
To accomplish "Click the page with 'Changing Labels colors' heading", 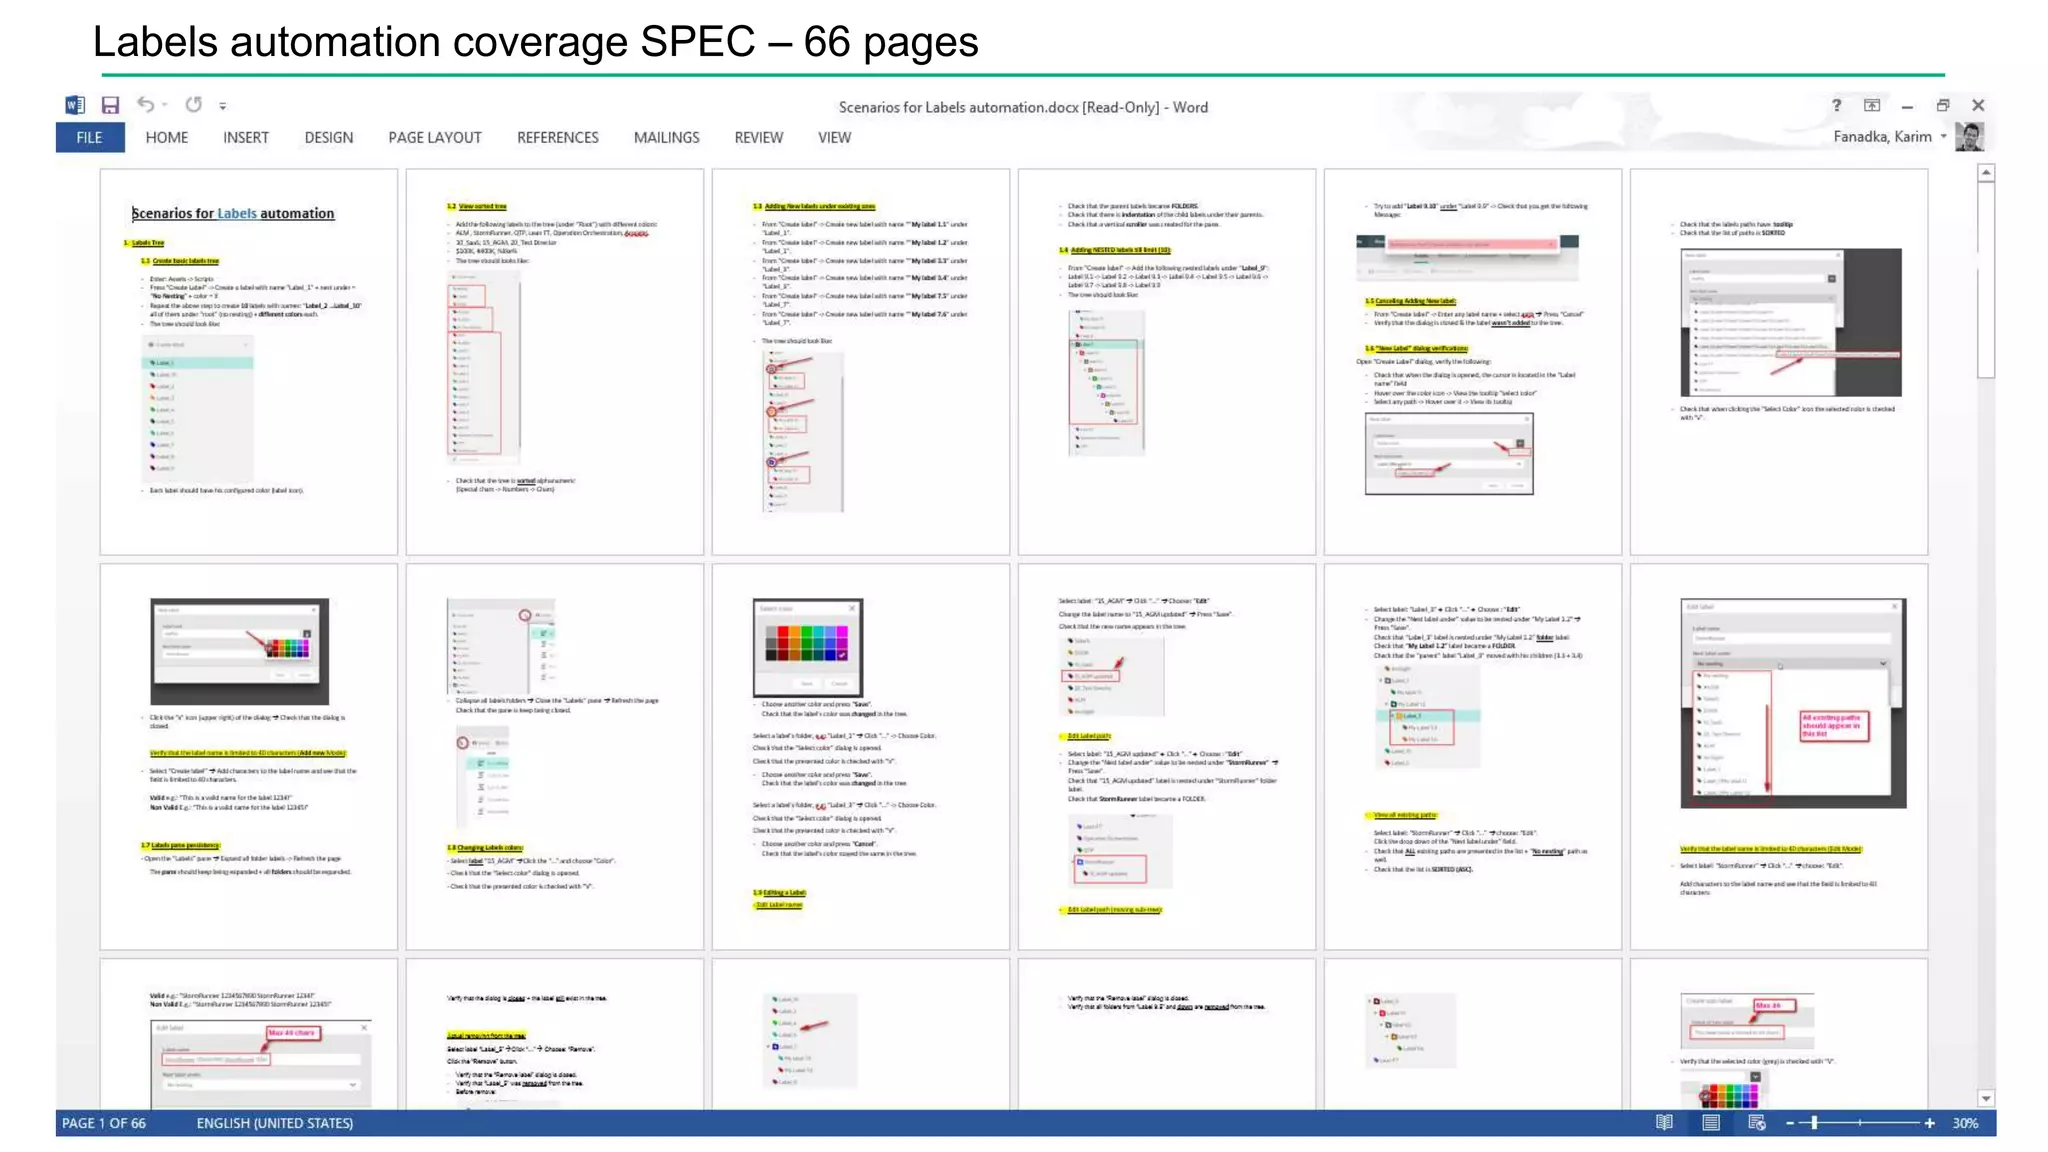I will coord(555,757).
